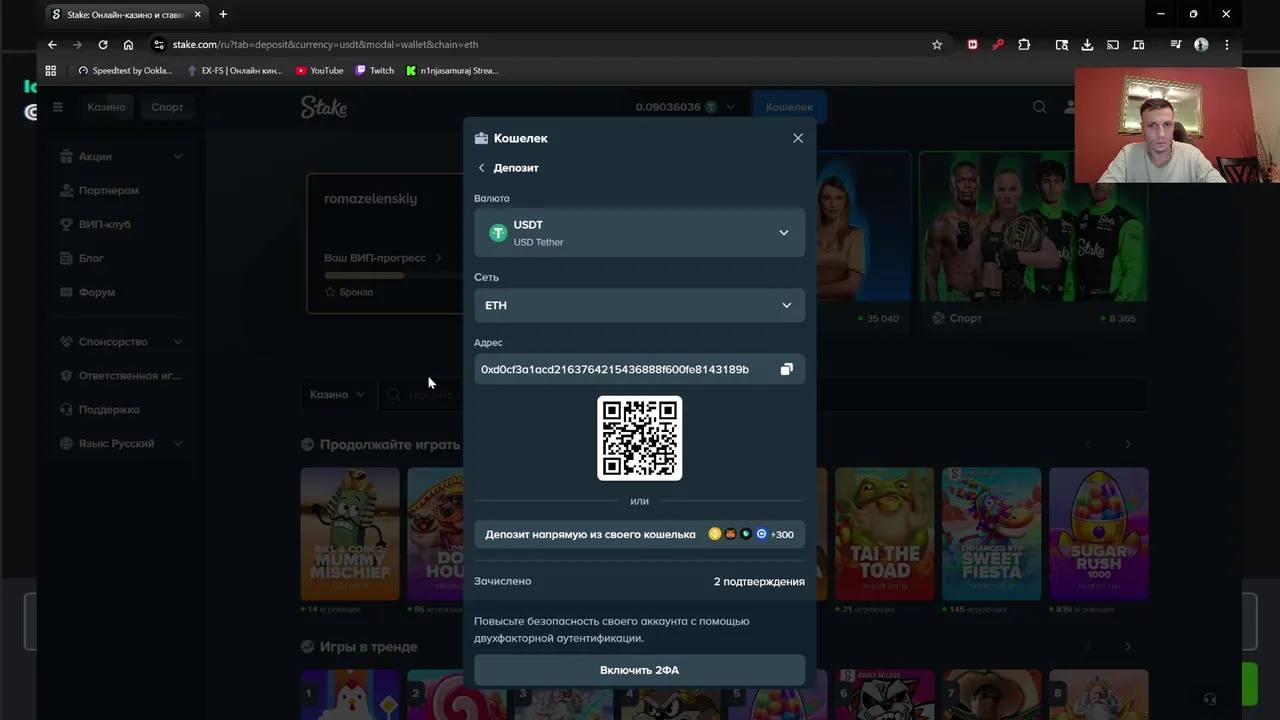Image resolution: width=1280 pixels, height=720 pixels.
Task: Open the browser Extensions puzzle icon
Action: pos(1024,45)
